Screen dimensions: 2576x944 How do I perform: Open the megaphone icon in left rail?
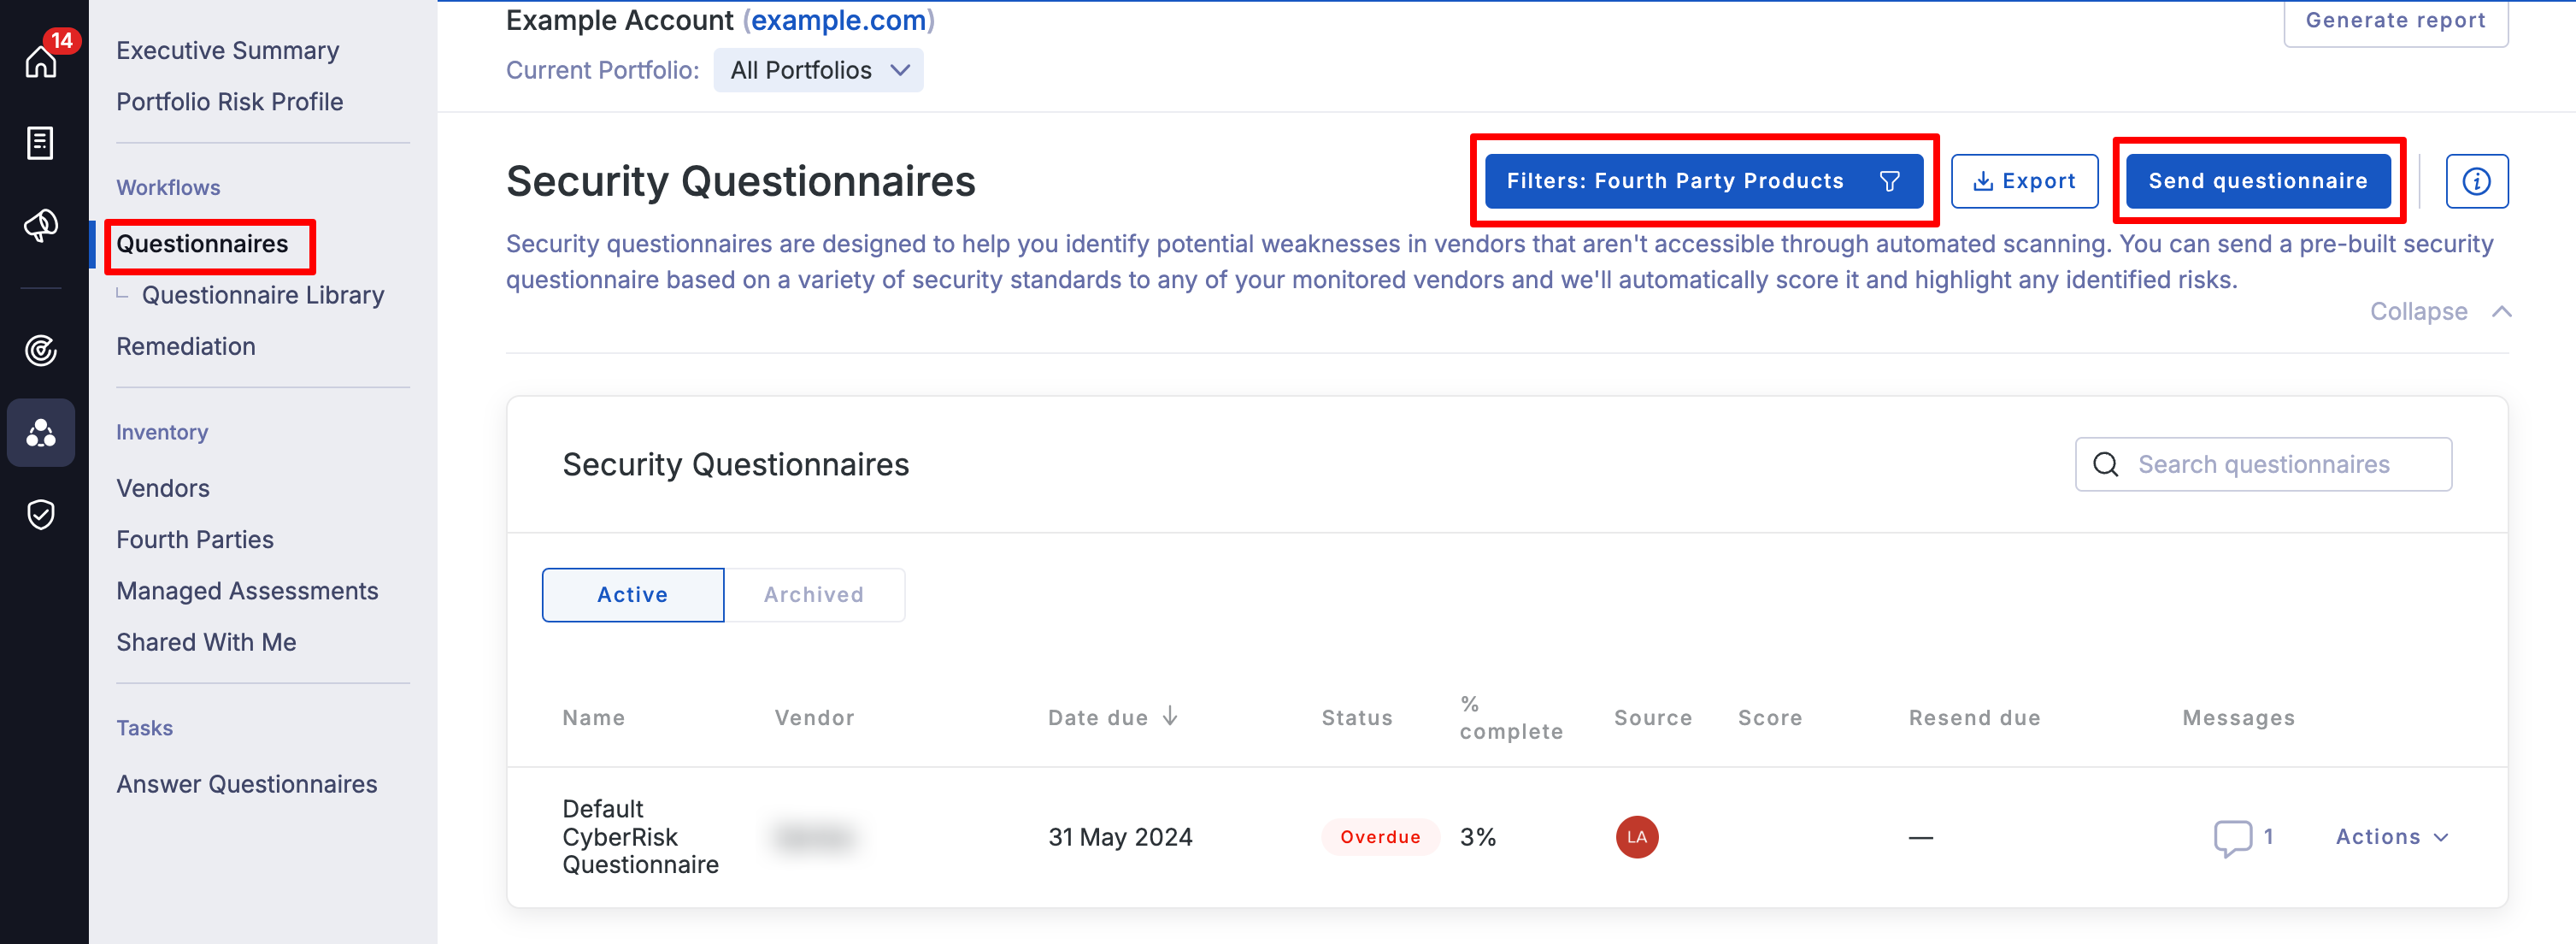pyautogui.click(x=41, y=225)
